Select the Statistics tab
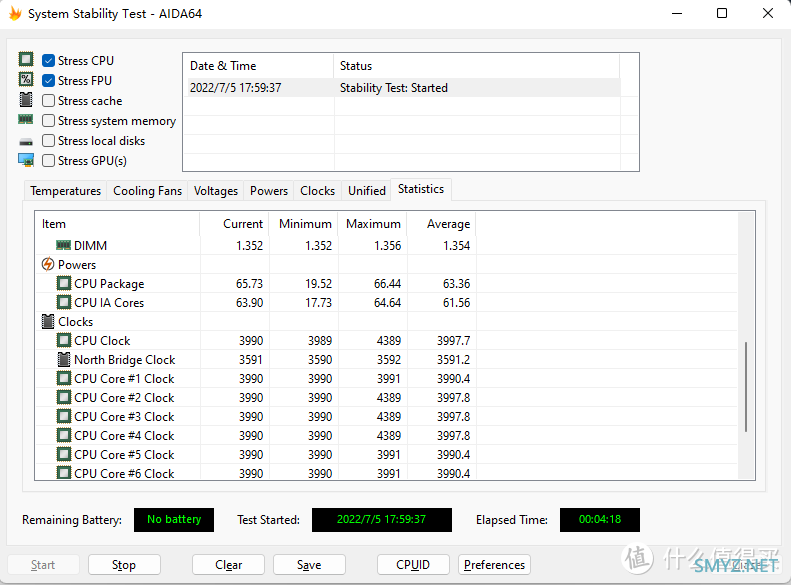The image size is (791, 585). coord(421,189)
